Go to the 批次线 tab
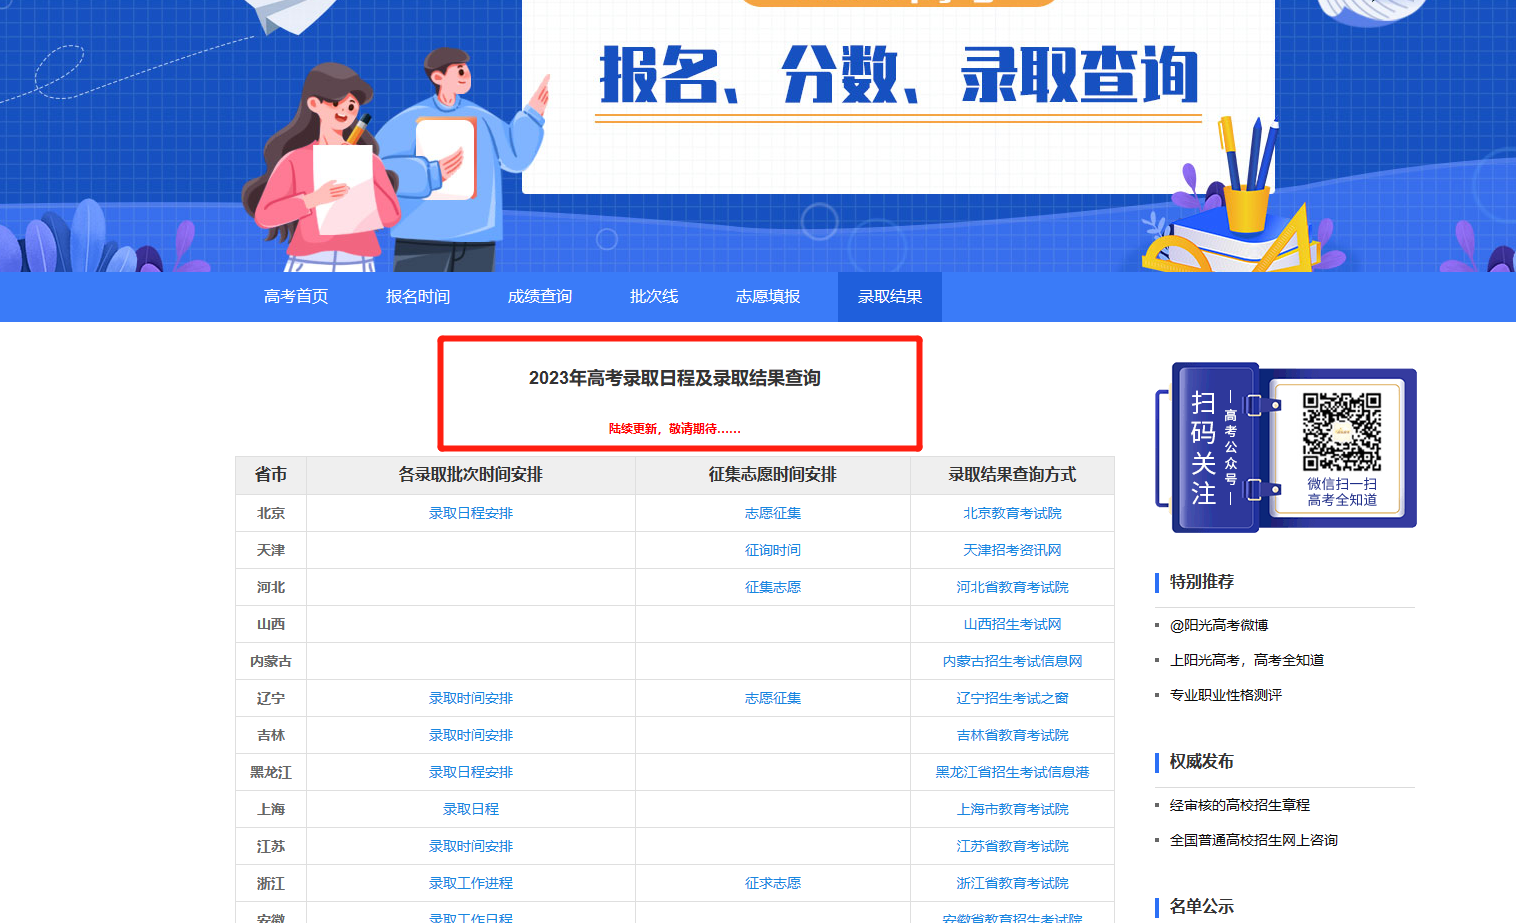 coord(654,297)
